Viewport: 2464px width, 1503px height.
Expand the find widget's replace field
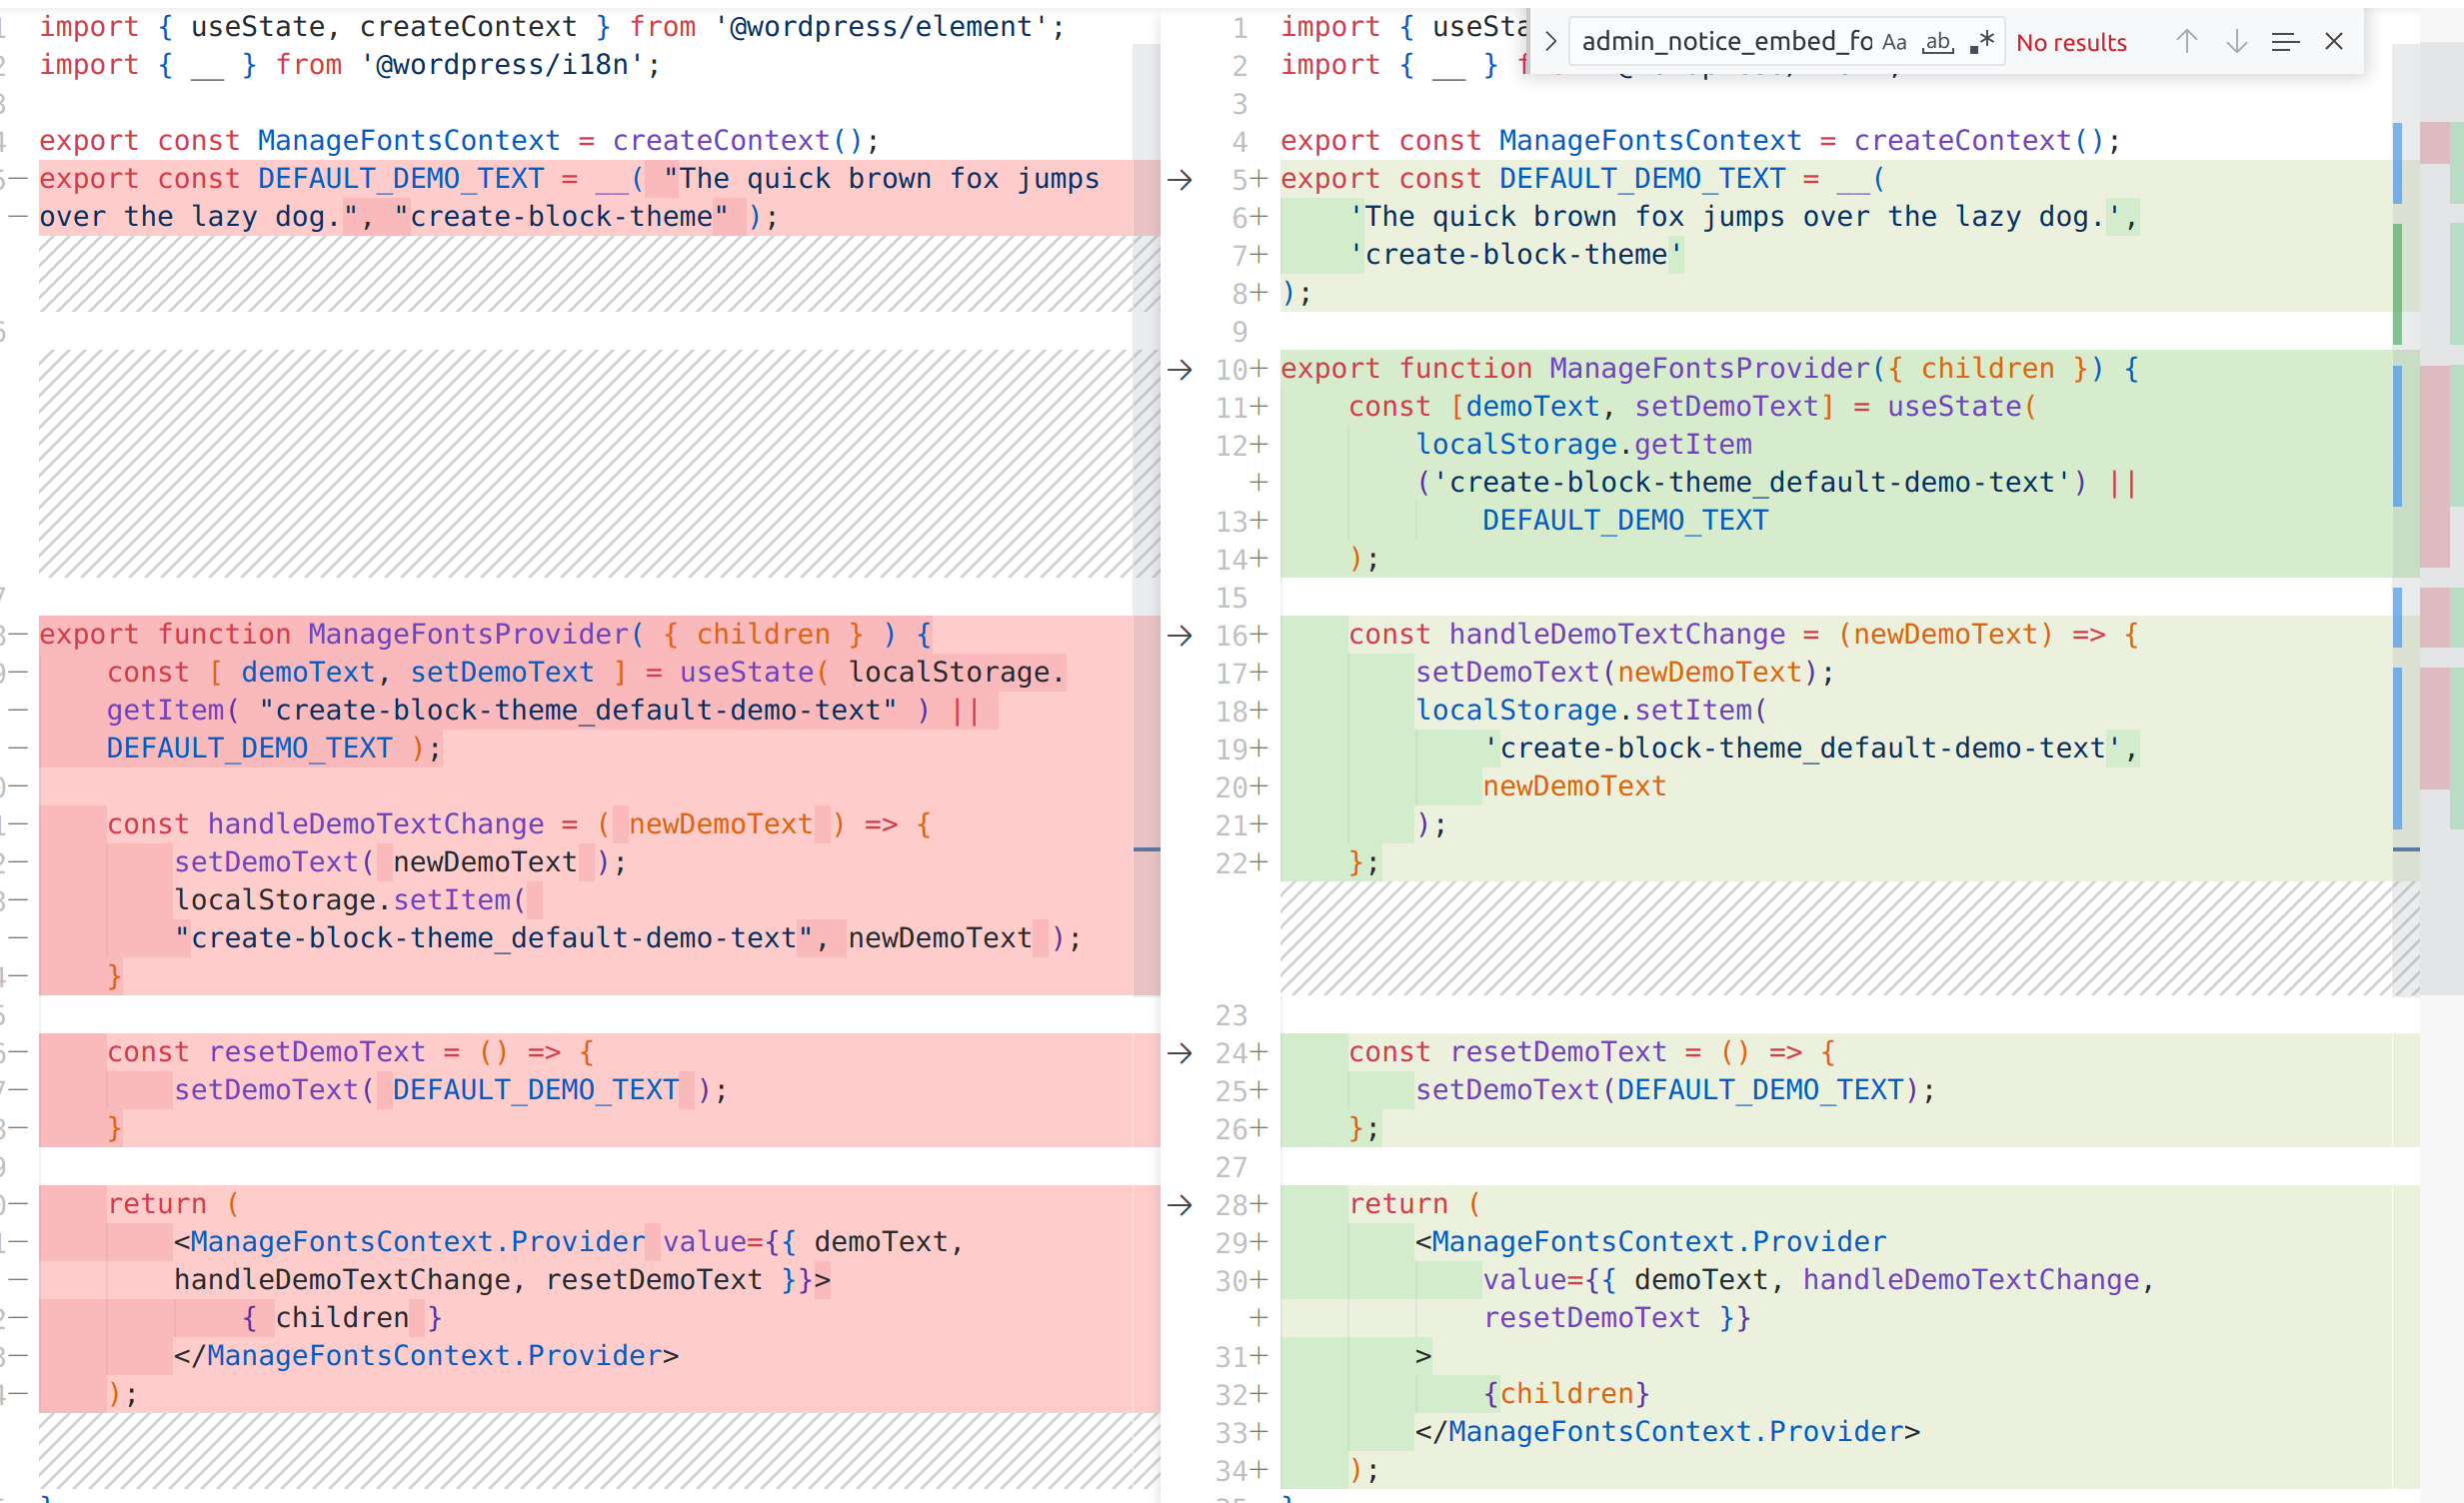[x=1550, y=41]
